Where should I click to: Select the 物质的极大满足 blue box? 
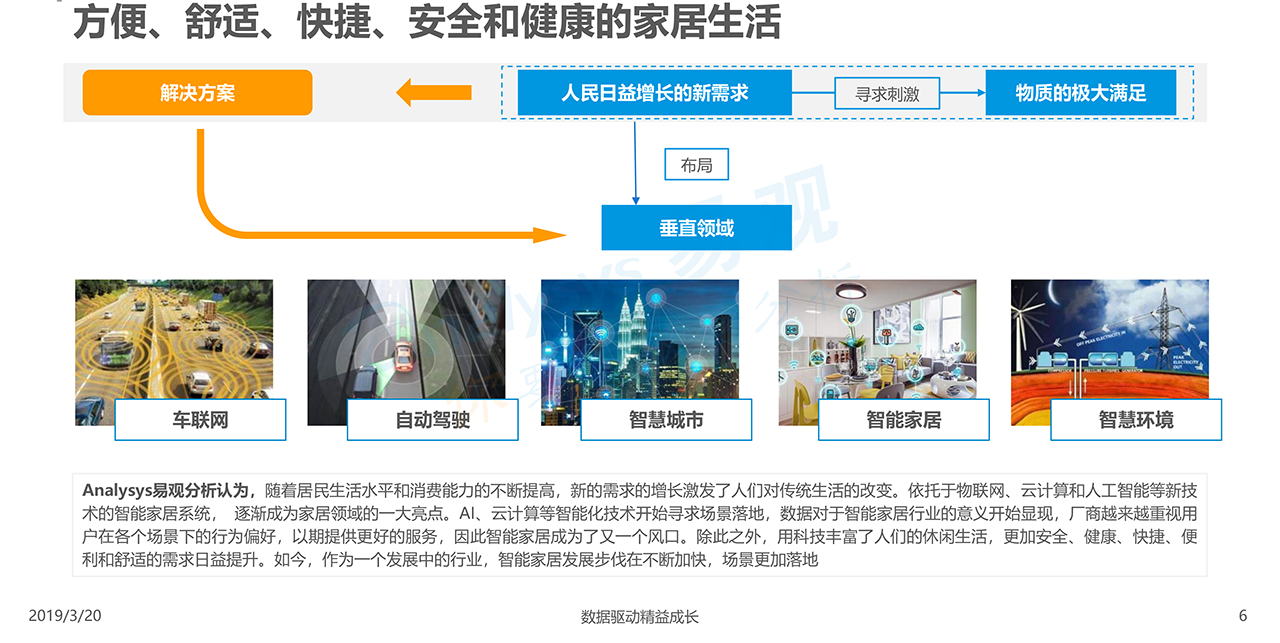(1080, 93)
